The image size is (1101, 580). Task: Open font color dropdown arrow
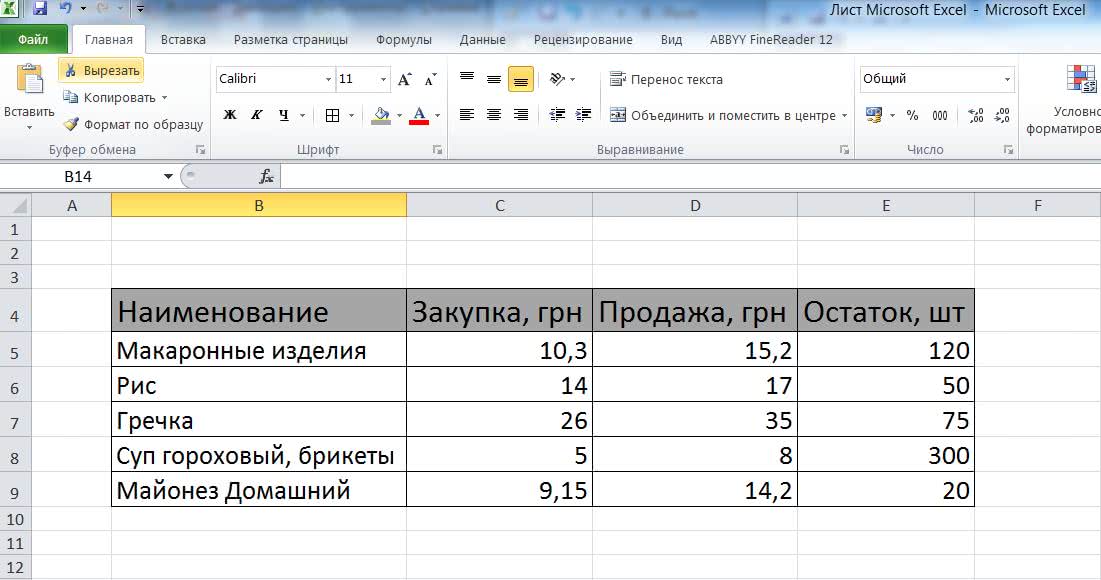[437, 115]
